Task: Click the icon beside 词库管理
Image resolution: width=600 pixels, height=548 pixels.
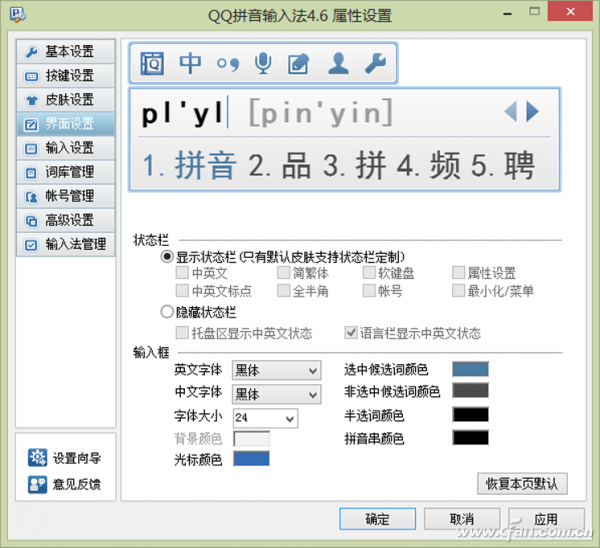Action: coord(31,173)
